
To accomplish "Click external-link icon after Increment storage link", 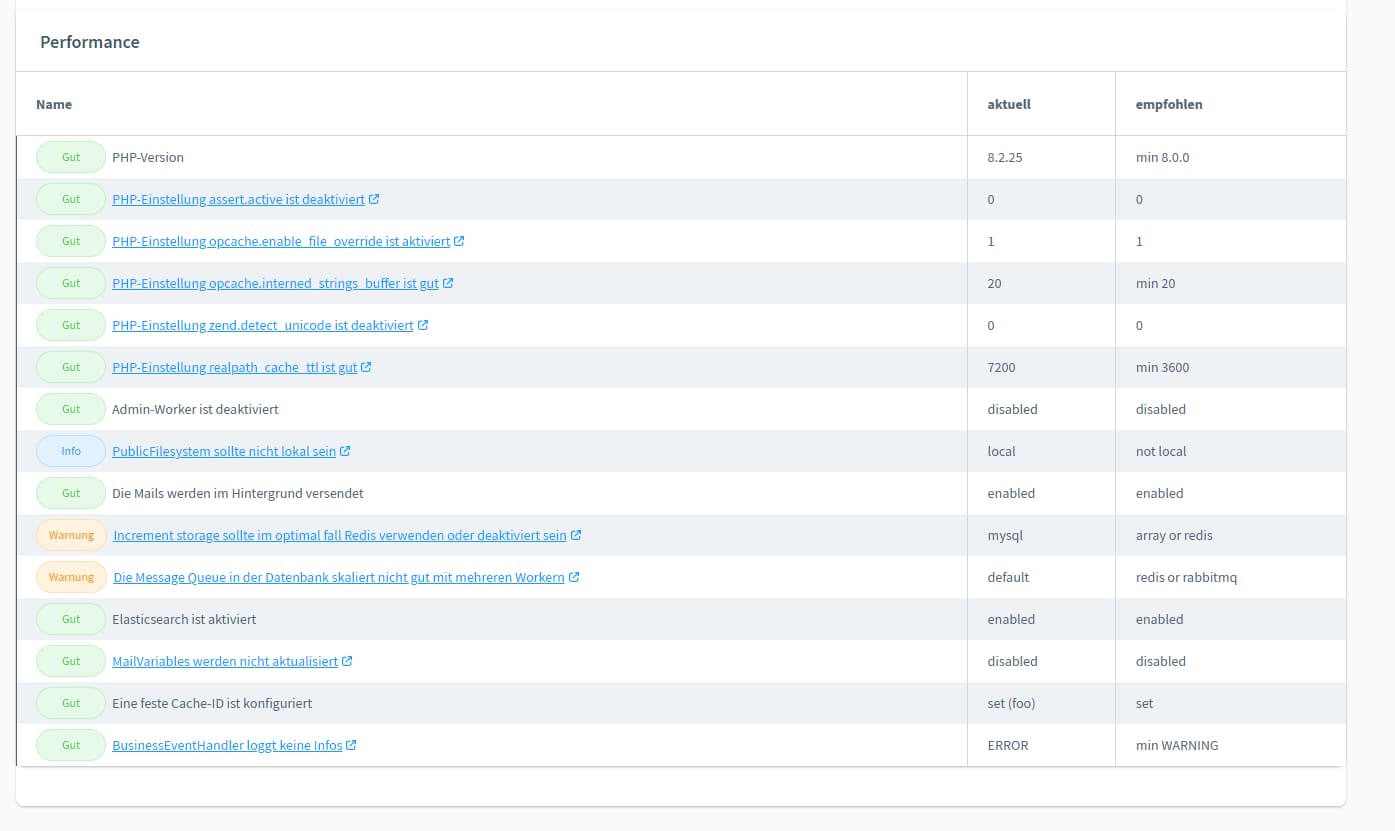I will point(576,535).
